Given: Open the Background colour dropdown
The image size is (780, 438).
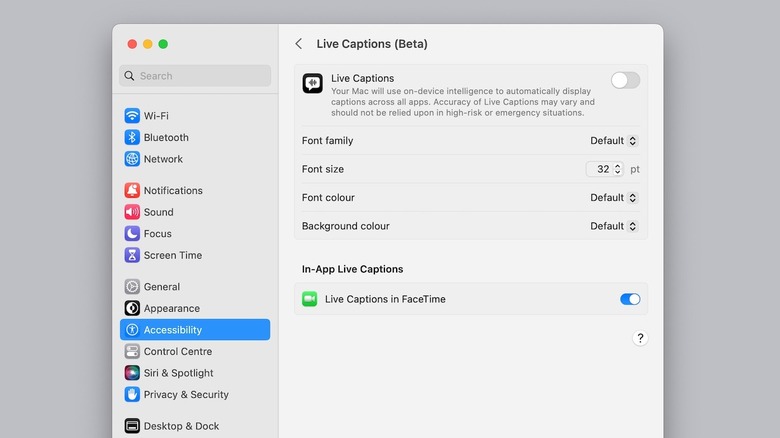Looking at the screenshot, I should 613,226.
